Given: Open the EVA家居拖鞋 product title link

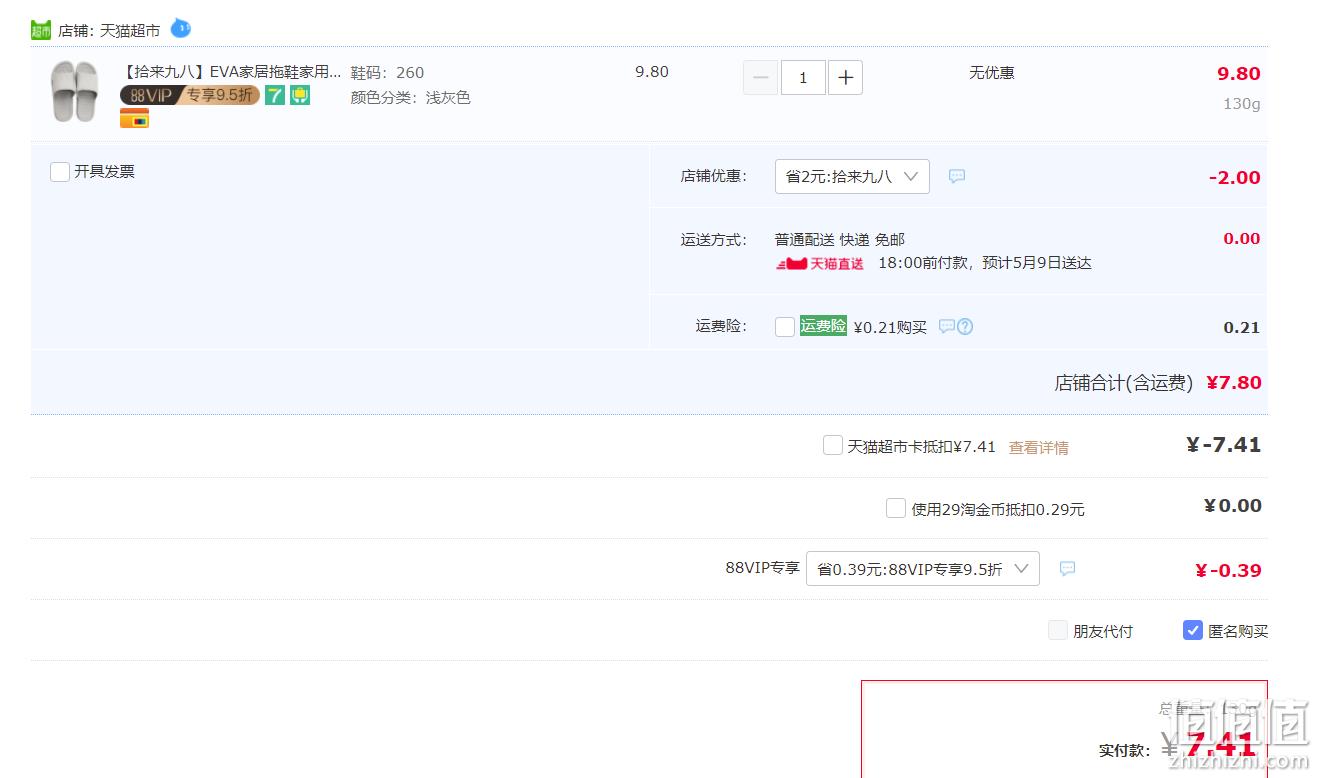Looking at the screenshot, I should coord(231,72).
